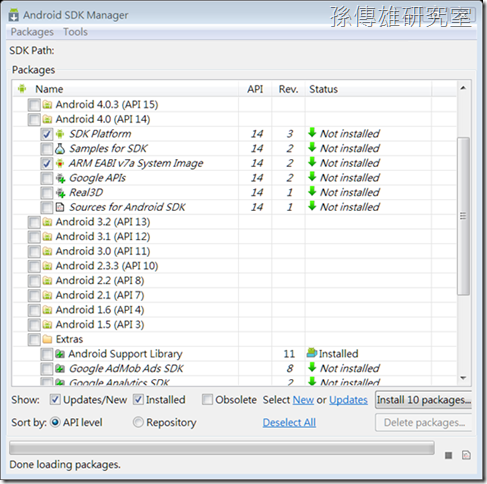Click the Updates link
Viewport: 487px width, 484px height.
(348, 400)
